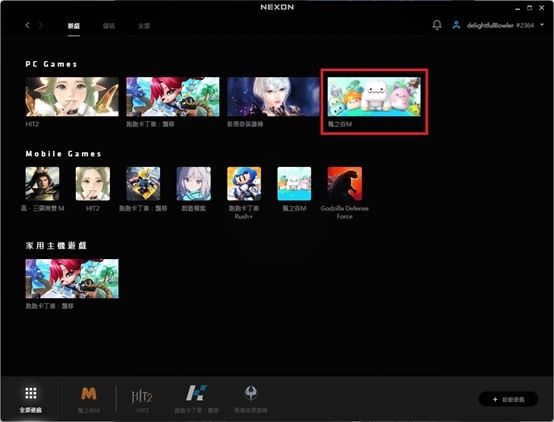
Task: Close the NEXON launcher window
Action: tap(542, 8)
